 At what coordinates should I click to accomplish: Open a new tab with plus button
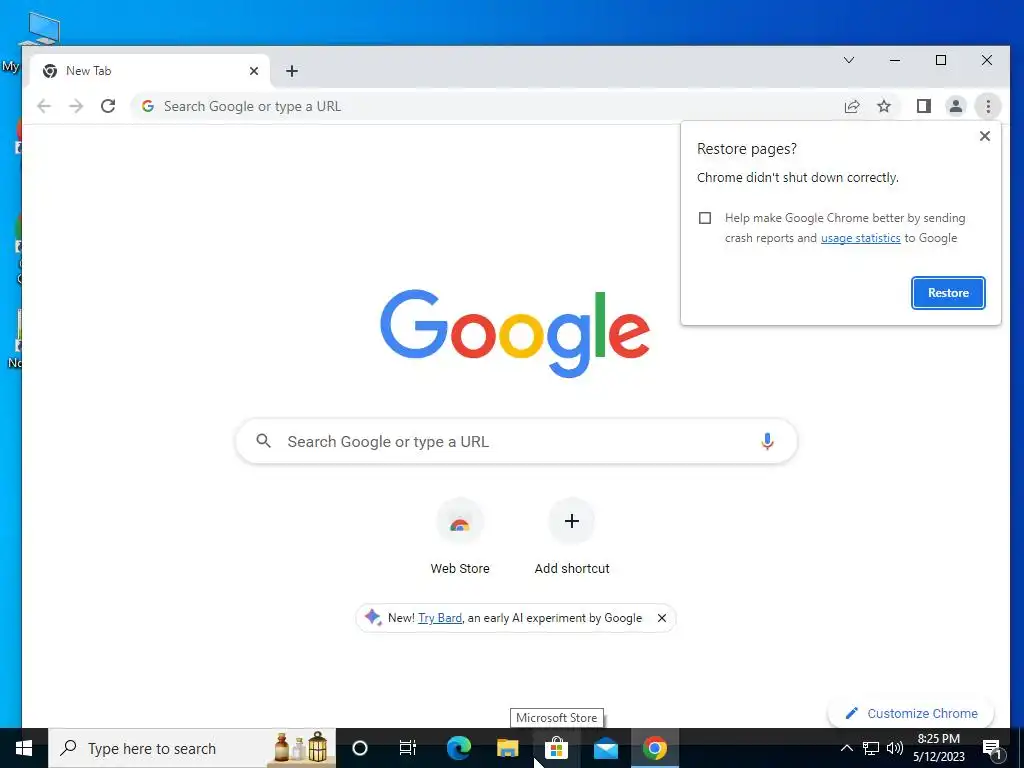(292, 71)
